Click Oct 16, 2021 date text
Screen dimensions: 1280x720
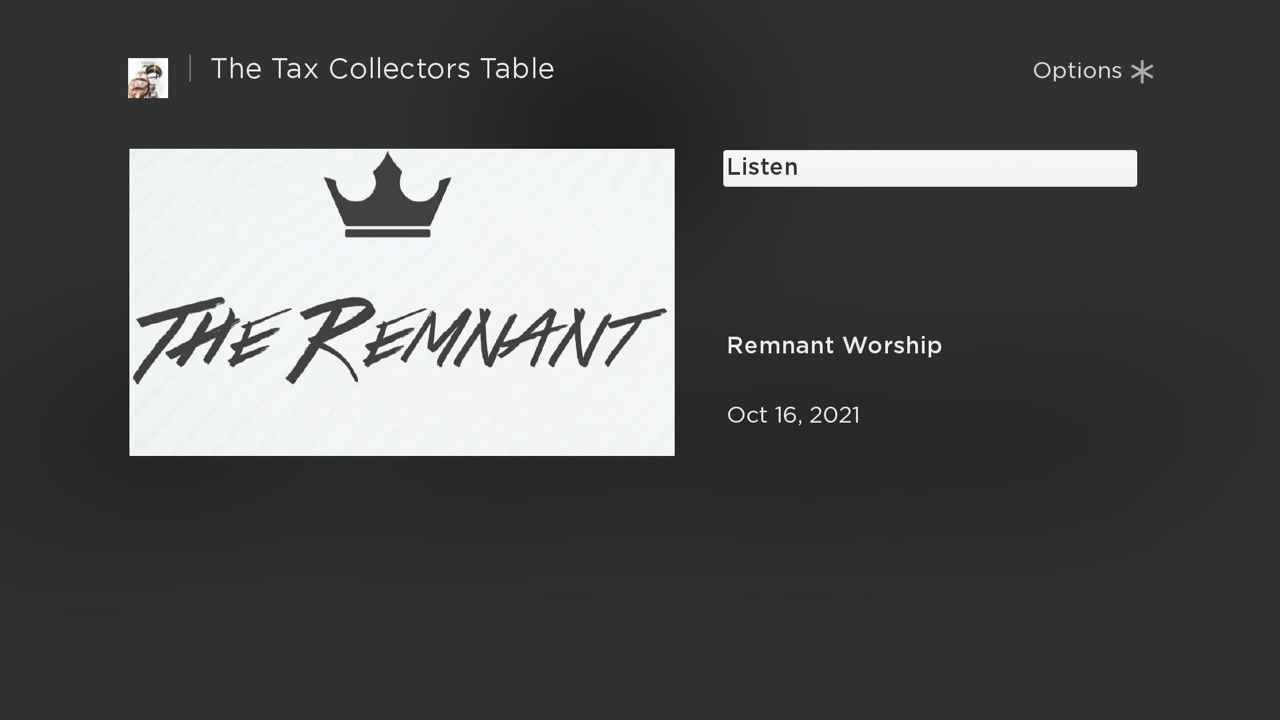[x=793, y=414]
